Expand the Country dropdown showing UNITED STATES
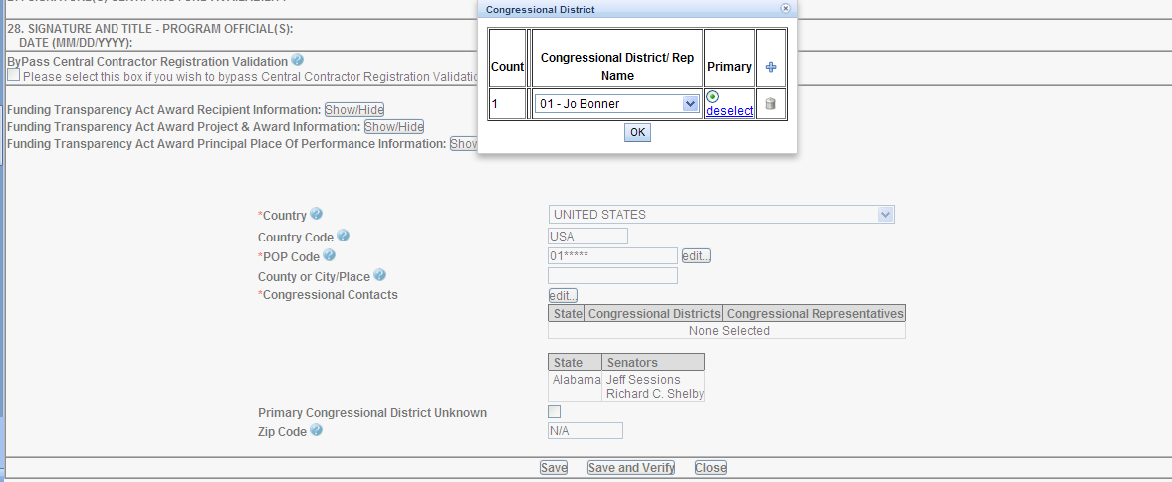The image size is (1172, 482). point(884,215)
